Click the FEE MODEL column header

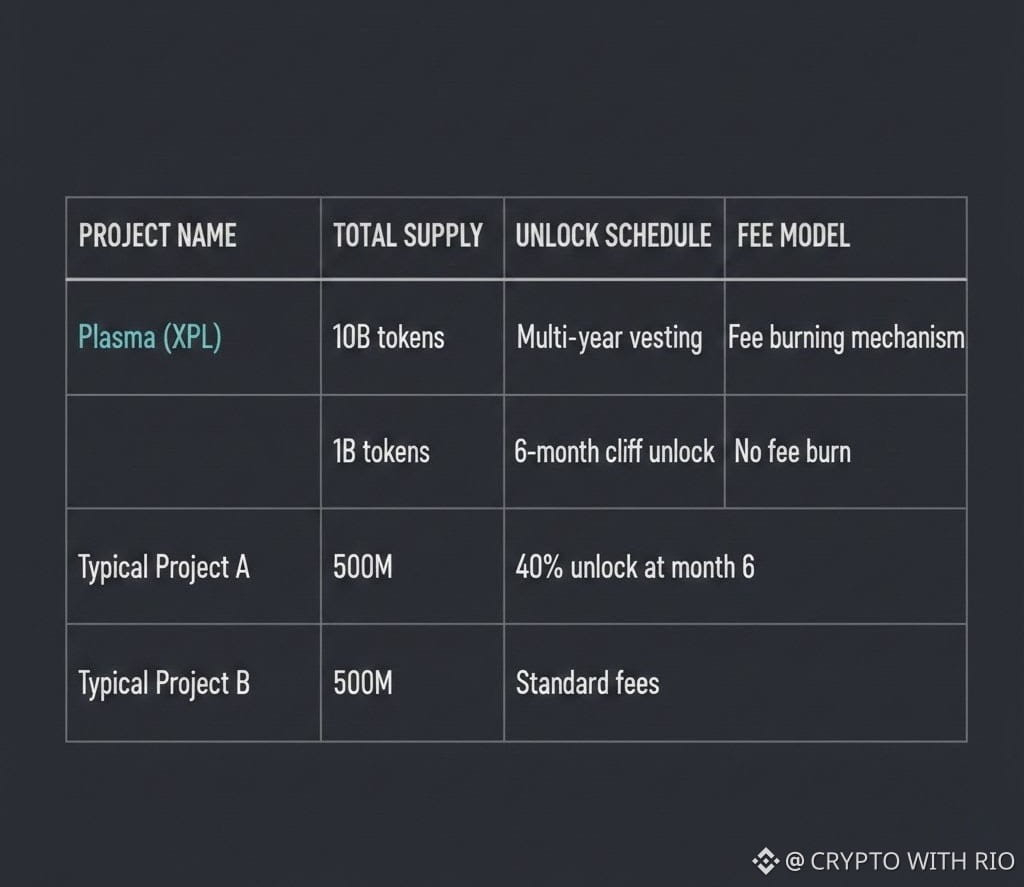click(793, 236)
